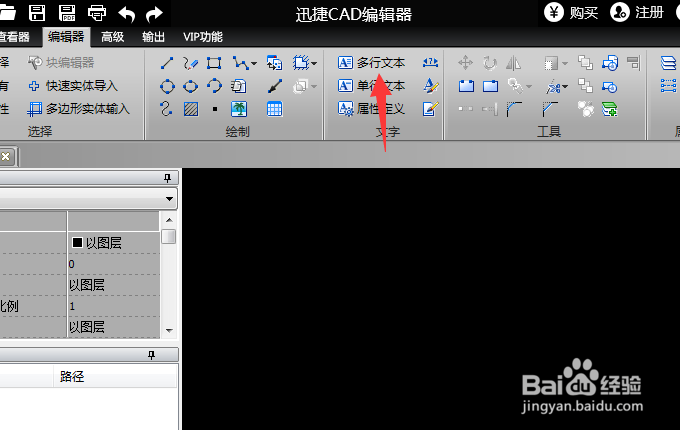Viewport: 680px width, 430px height.
Task: Select the Polyline tool icon
Action: [240, 63]
